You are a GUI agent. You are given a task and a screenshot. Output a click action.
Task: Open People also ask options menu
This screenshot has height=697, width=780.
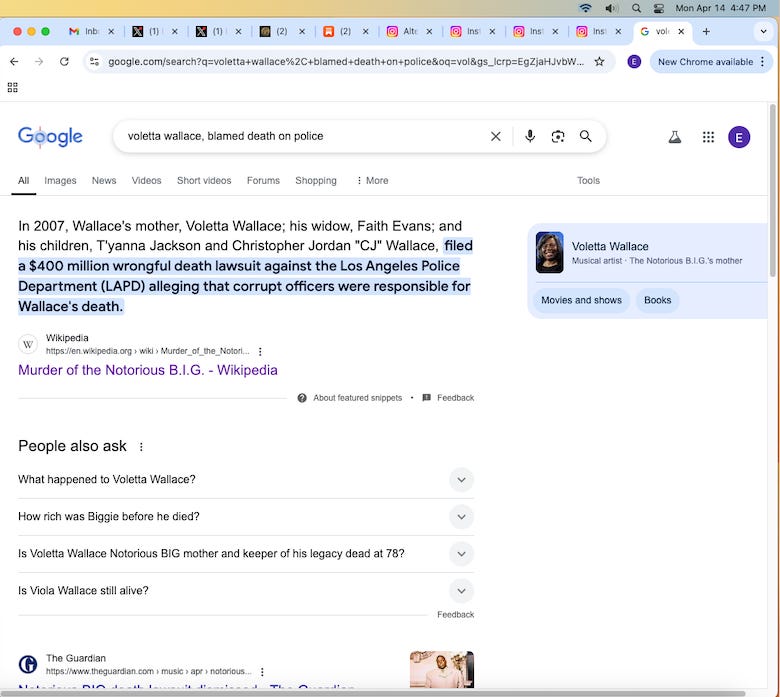141,447
